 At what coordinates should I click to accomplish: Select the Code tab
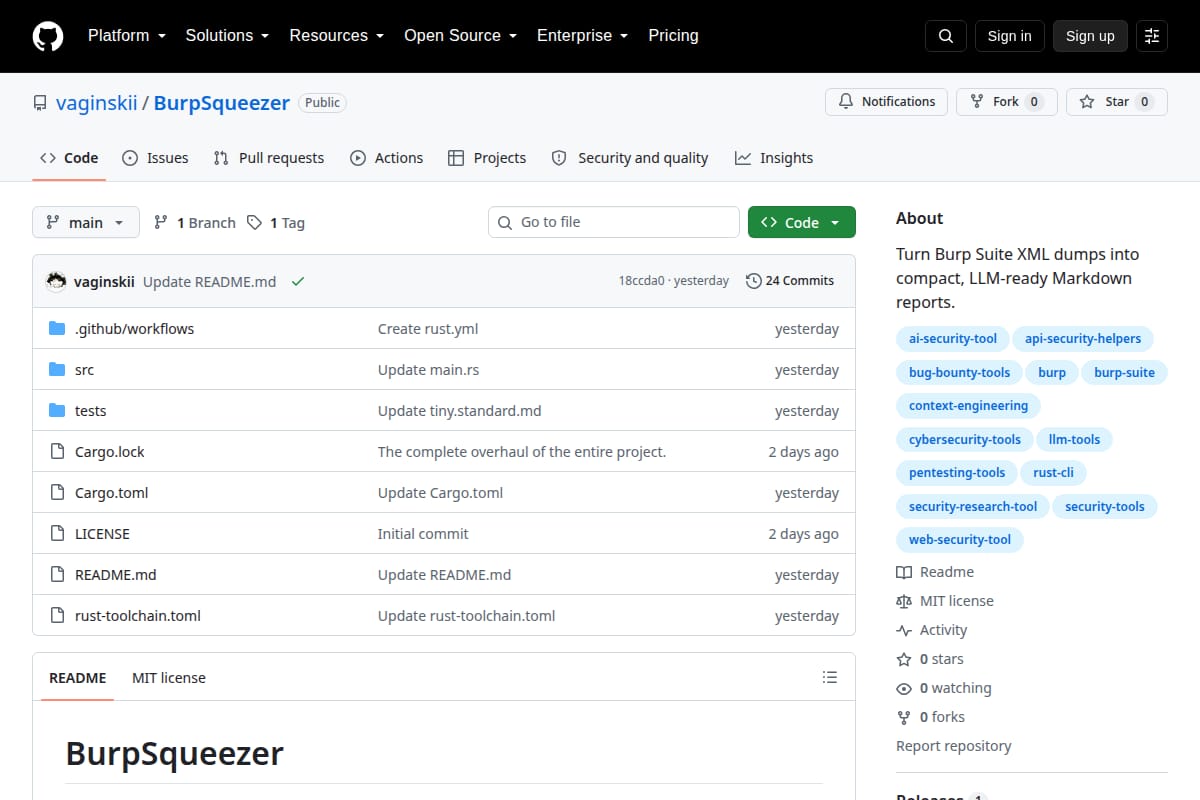point(69,158)
